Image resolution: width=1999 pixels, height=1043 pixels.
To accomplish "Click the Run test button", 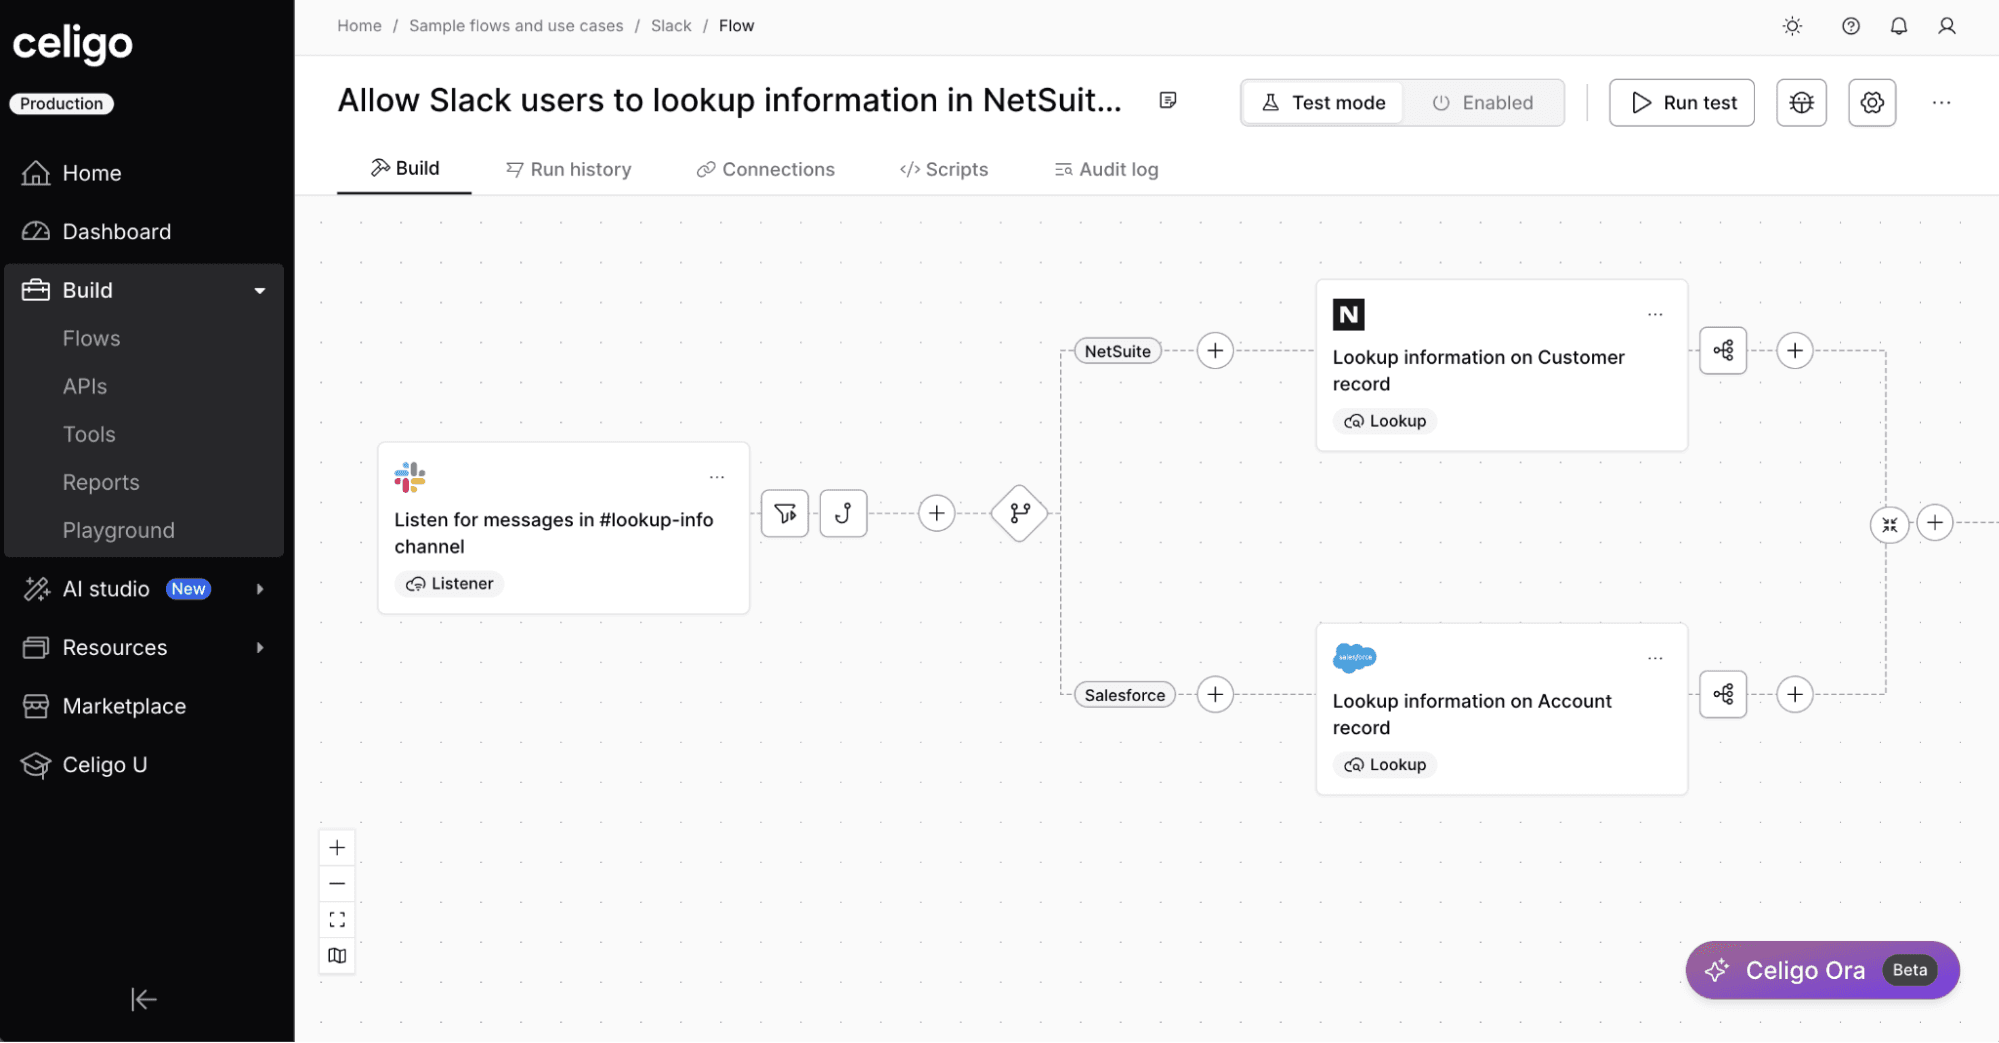I will point(1681,103).
